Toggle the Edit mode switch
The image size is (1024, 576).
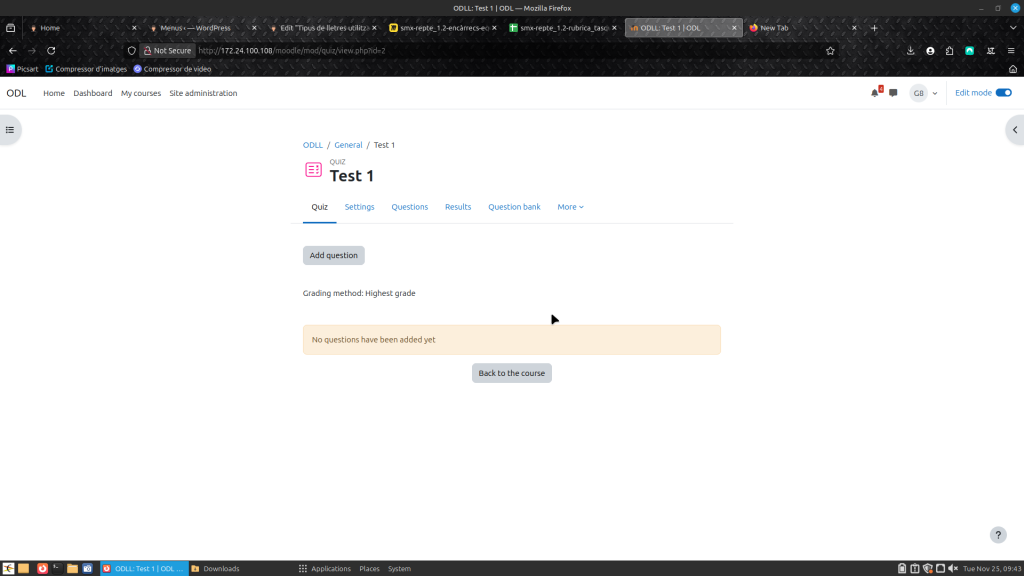1003,93
